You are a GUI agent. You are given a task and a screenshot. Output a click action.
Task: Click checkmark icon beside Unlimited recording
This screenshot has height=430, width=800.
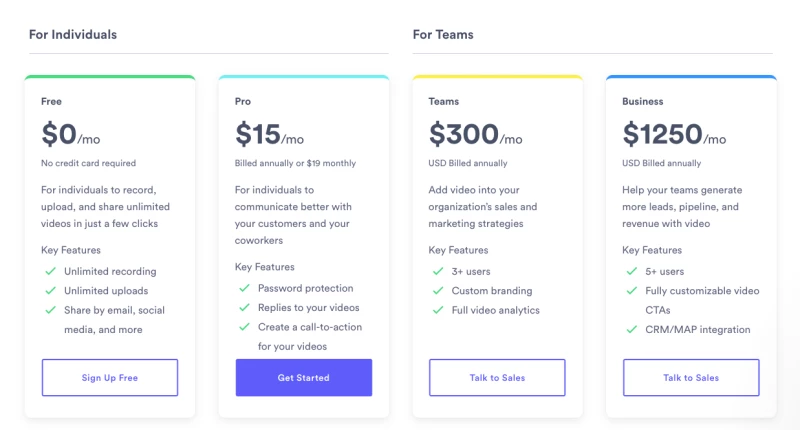[x=50, y=272]
